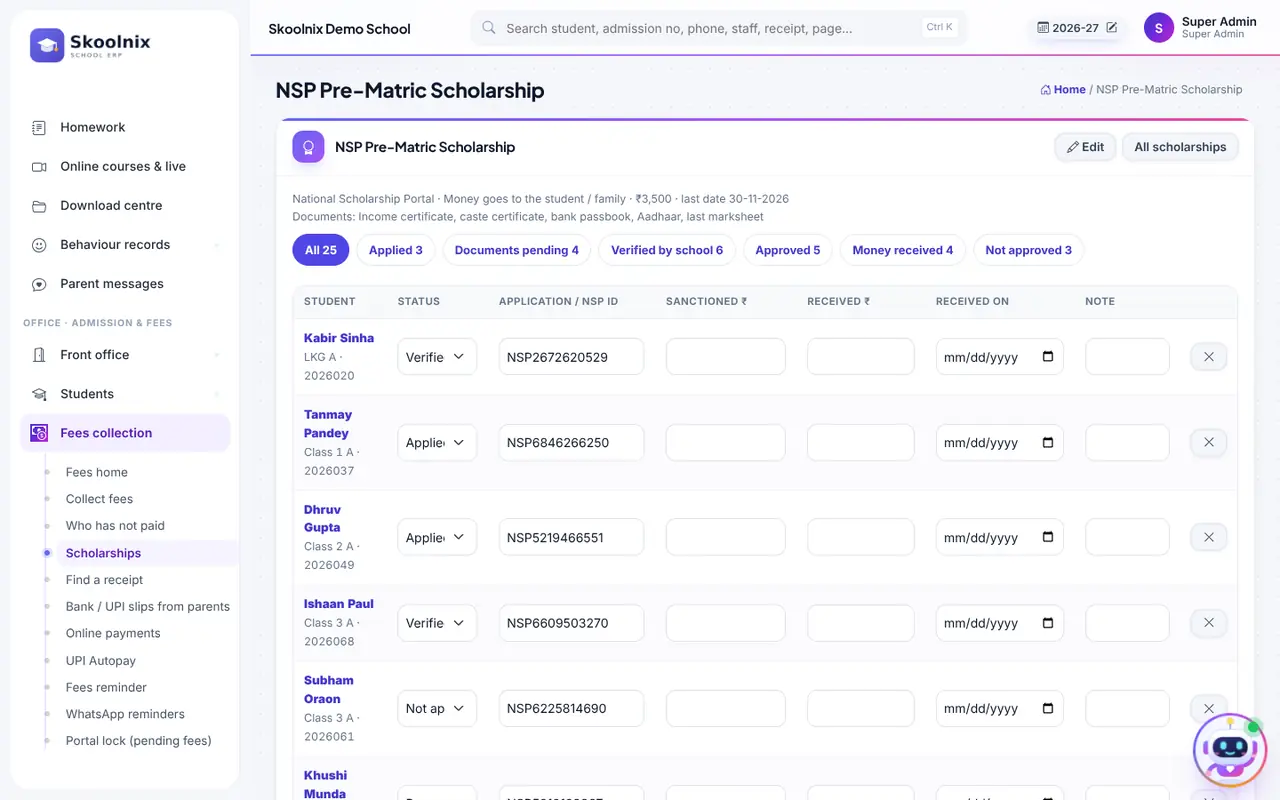The image size is (1280, 800).
Task: Show the Not approved 3 filter
Action: pyautogui.click(x=1028, y=250)
